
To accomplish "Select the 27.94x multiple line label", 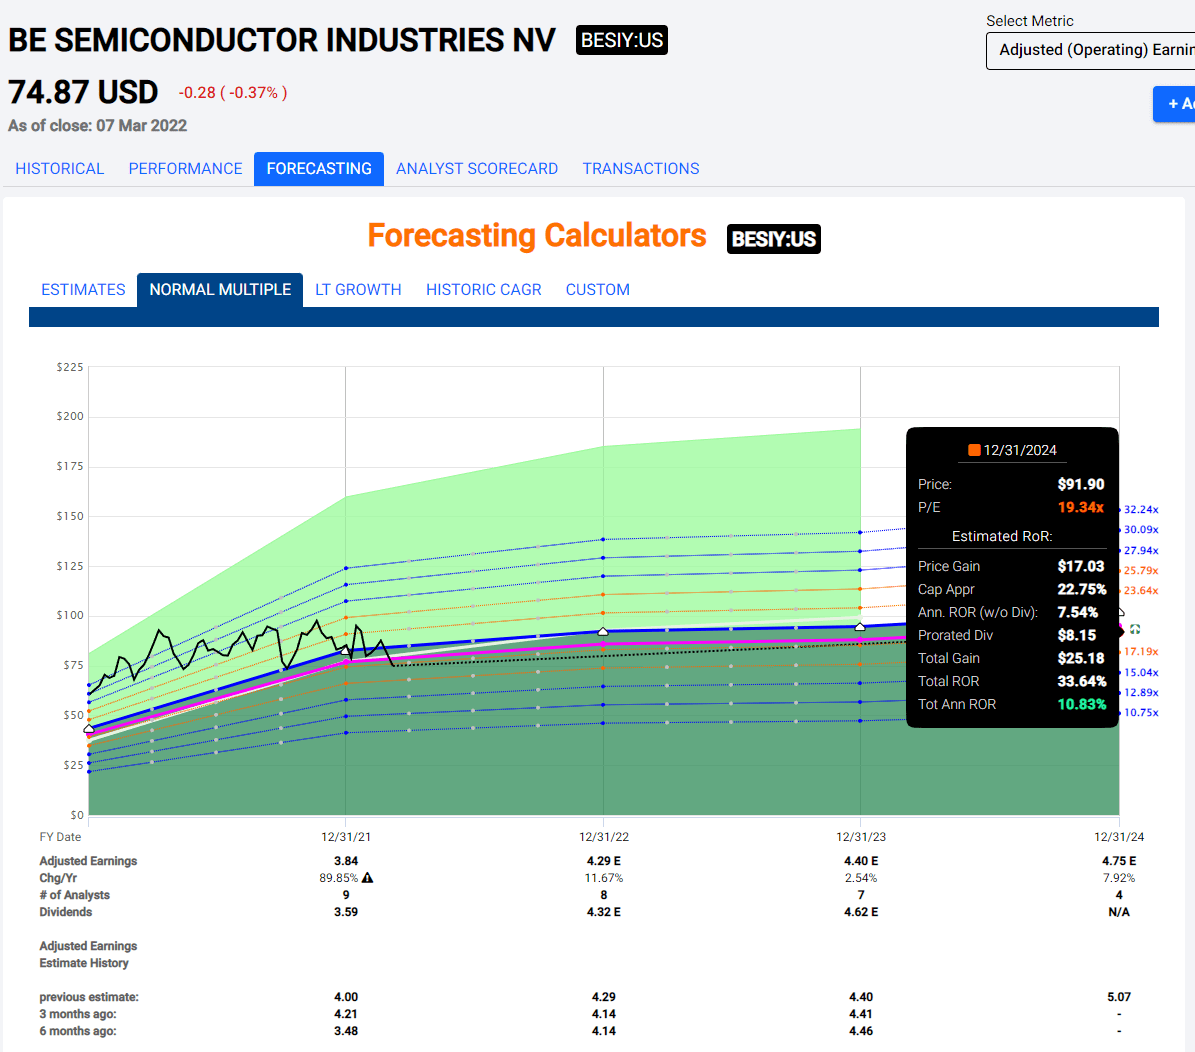I will tap(1141, 550).
